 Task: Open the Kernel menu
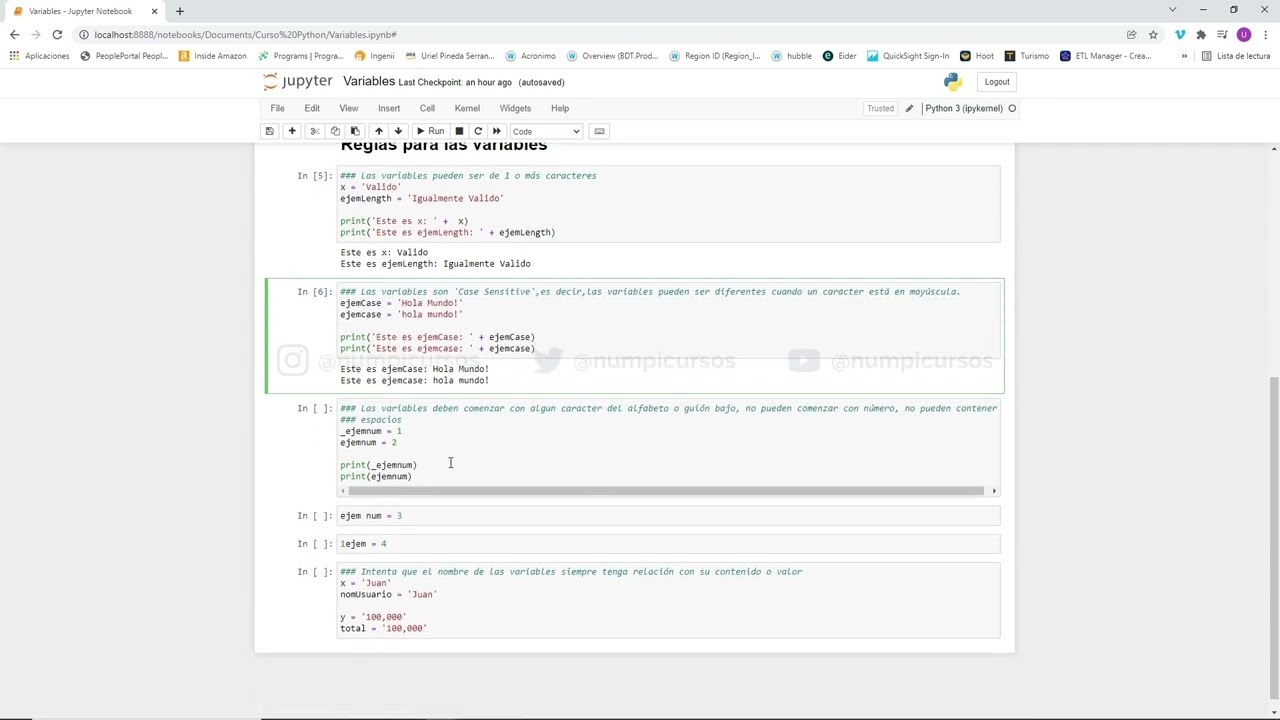(467, 108)
